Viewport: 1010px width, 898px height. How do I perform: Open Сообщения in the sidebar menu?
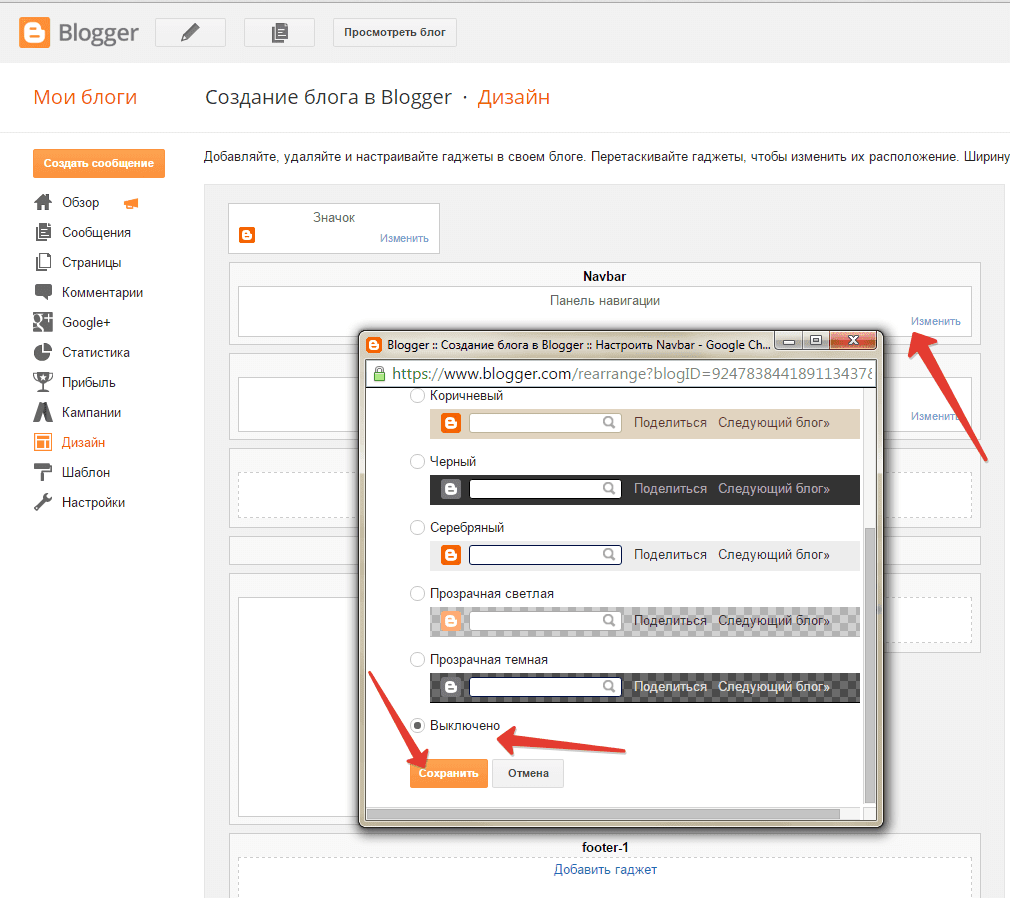96,233
